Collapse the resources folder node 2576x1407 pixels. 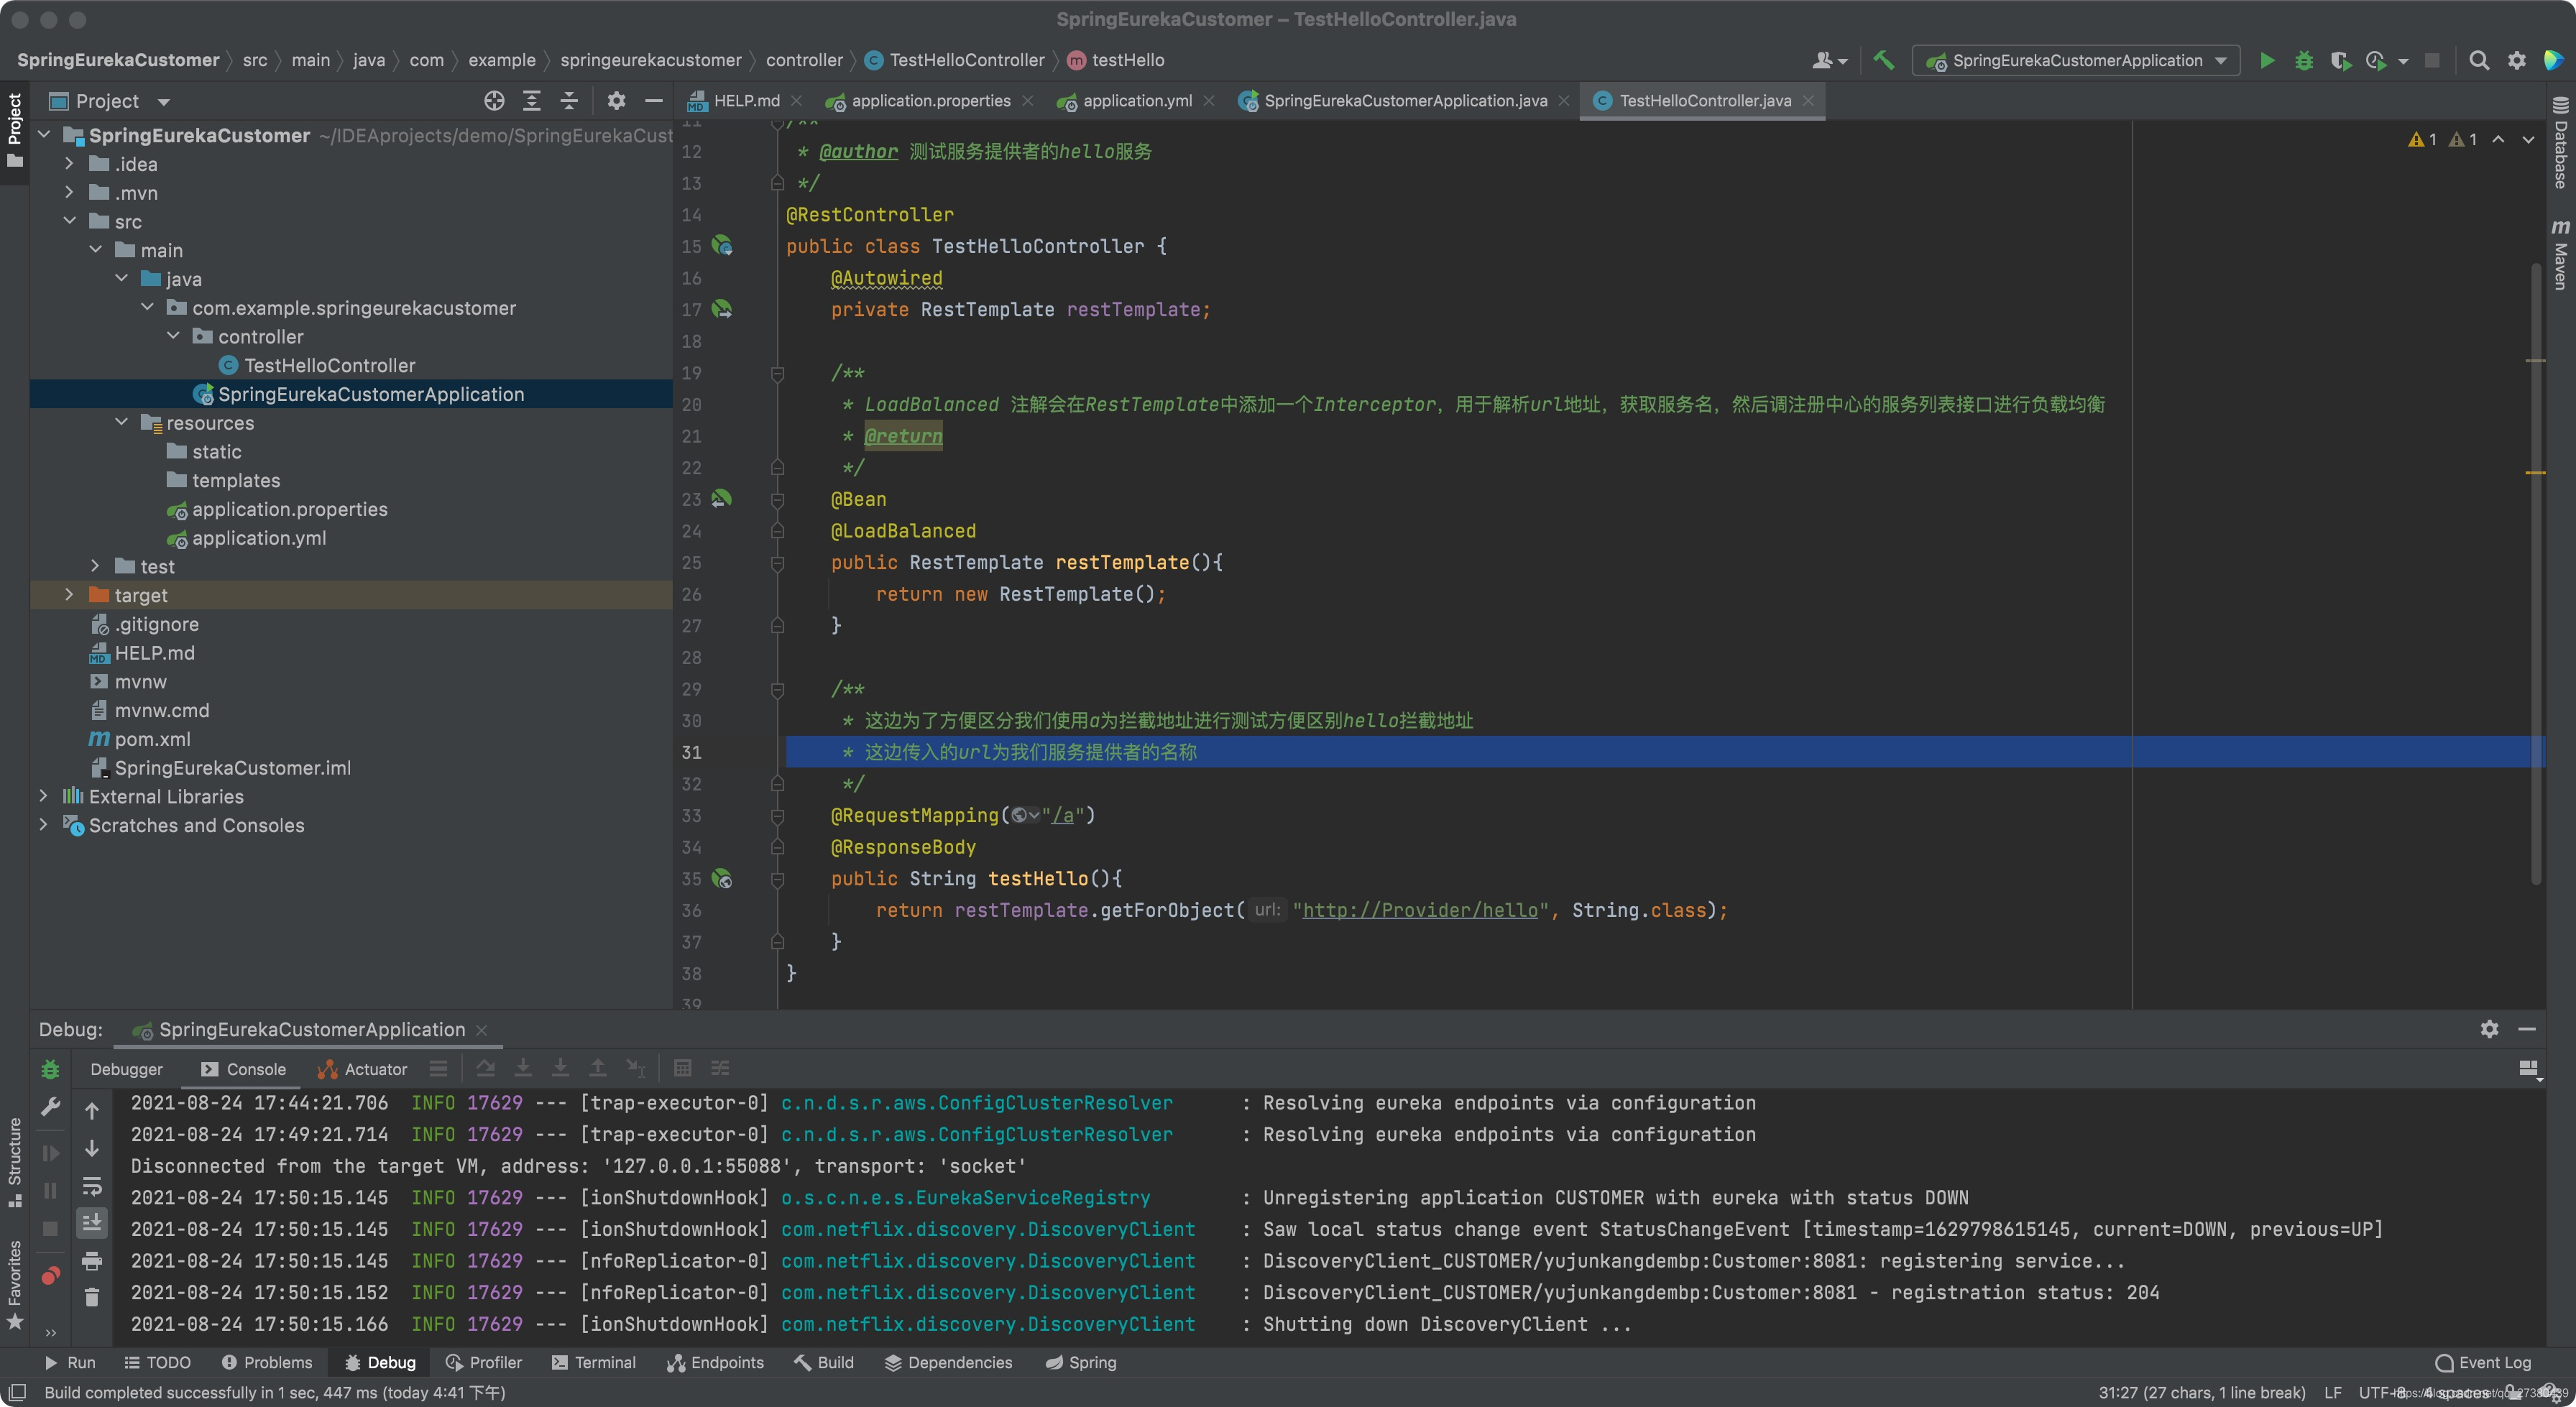coord(122,423)
